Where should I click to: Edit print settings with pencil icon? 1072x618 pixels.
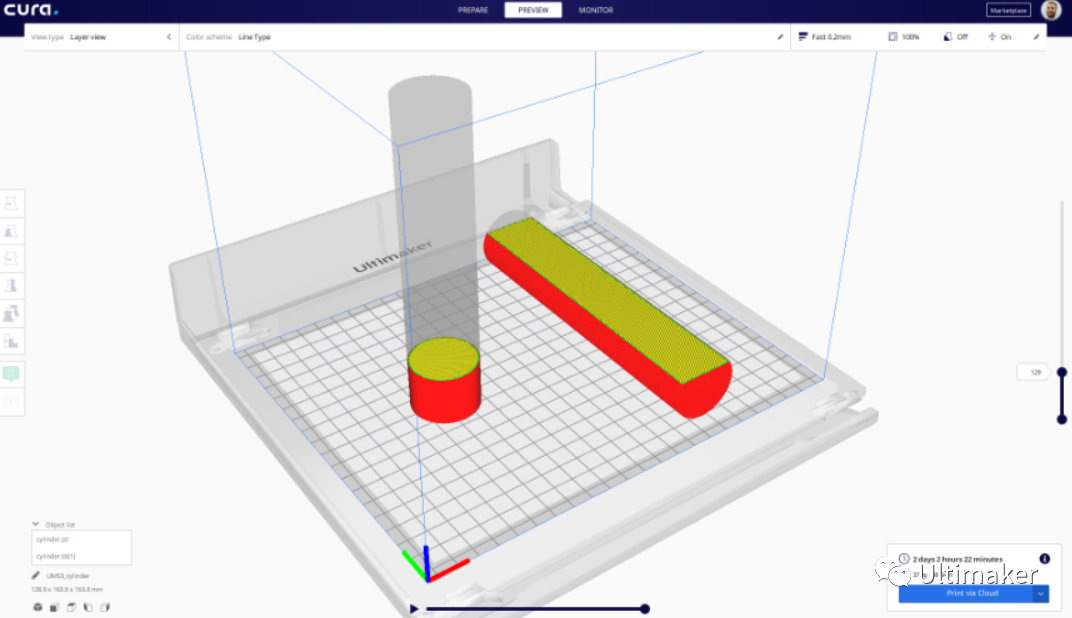[x=1036, y=37]
